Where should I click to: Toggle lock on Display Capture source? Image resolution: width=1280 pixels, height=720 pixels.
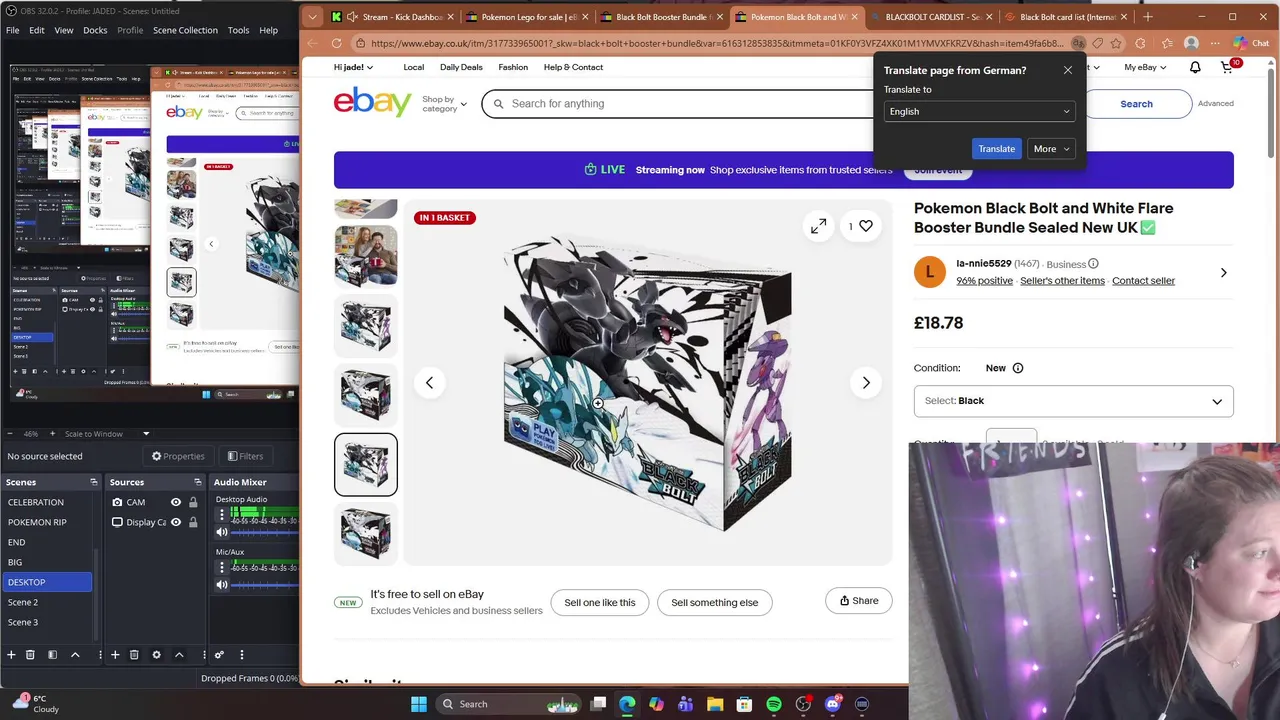coord(192,522)
